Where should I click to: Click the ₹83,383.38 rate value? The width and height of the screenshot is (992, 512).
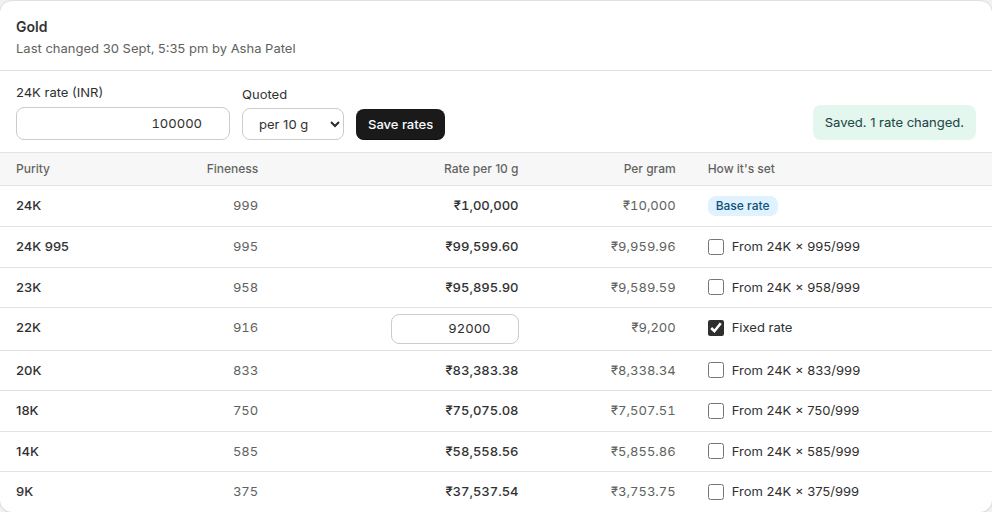click(x=481, y=370)
